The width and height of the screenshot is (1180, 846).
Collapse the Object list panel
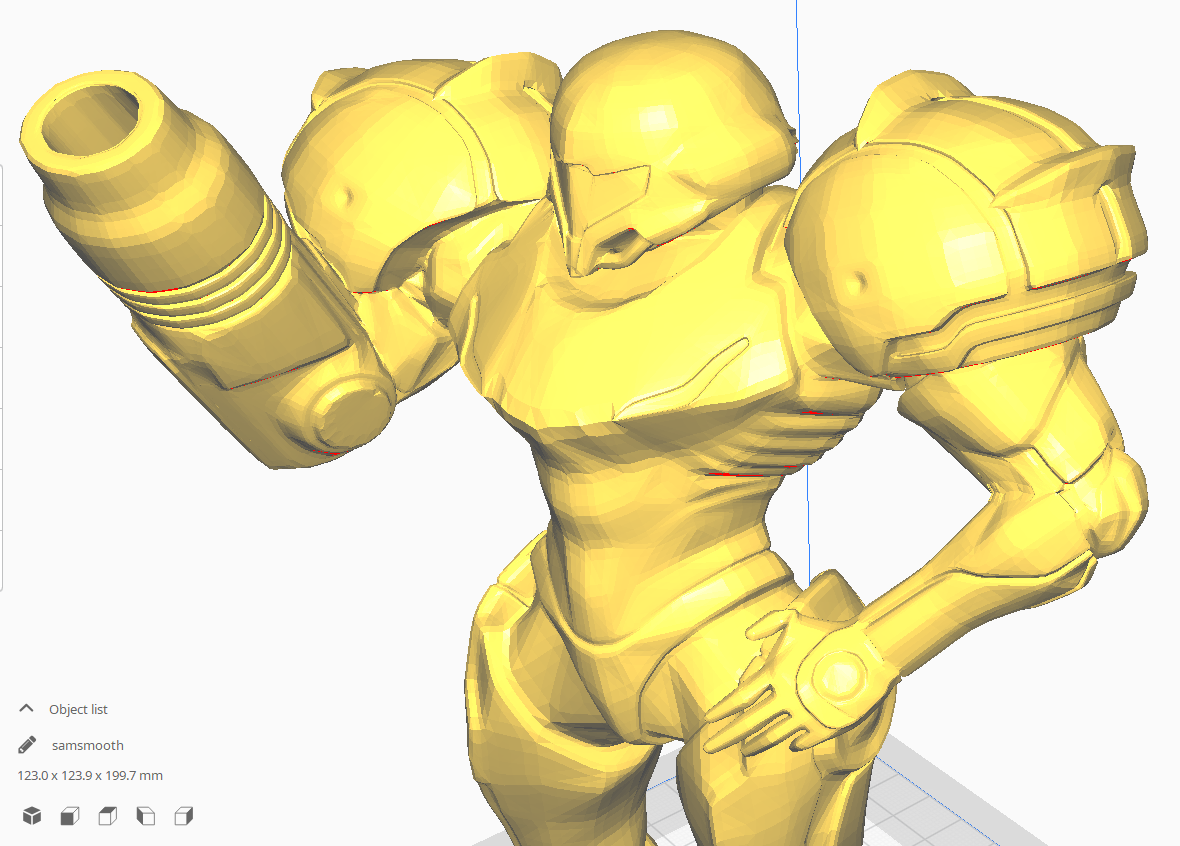point(26,708)
